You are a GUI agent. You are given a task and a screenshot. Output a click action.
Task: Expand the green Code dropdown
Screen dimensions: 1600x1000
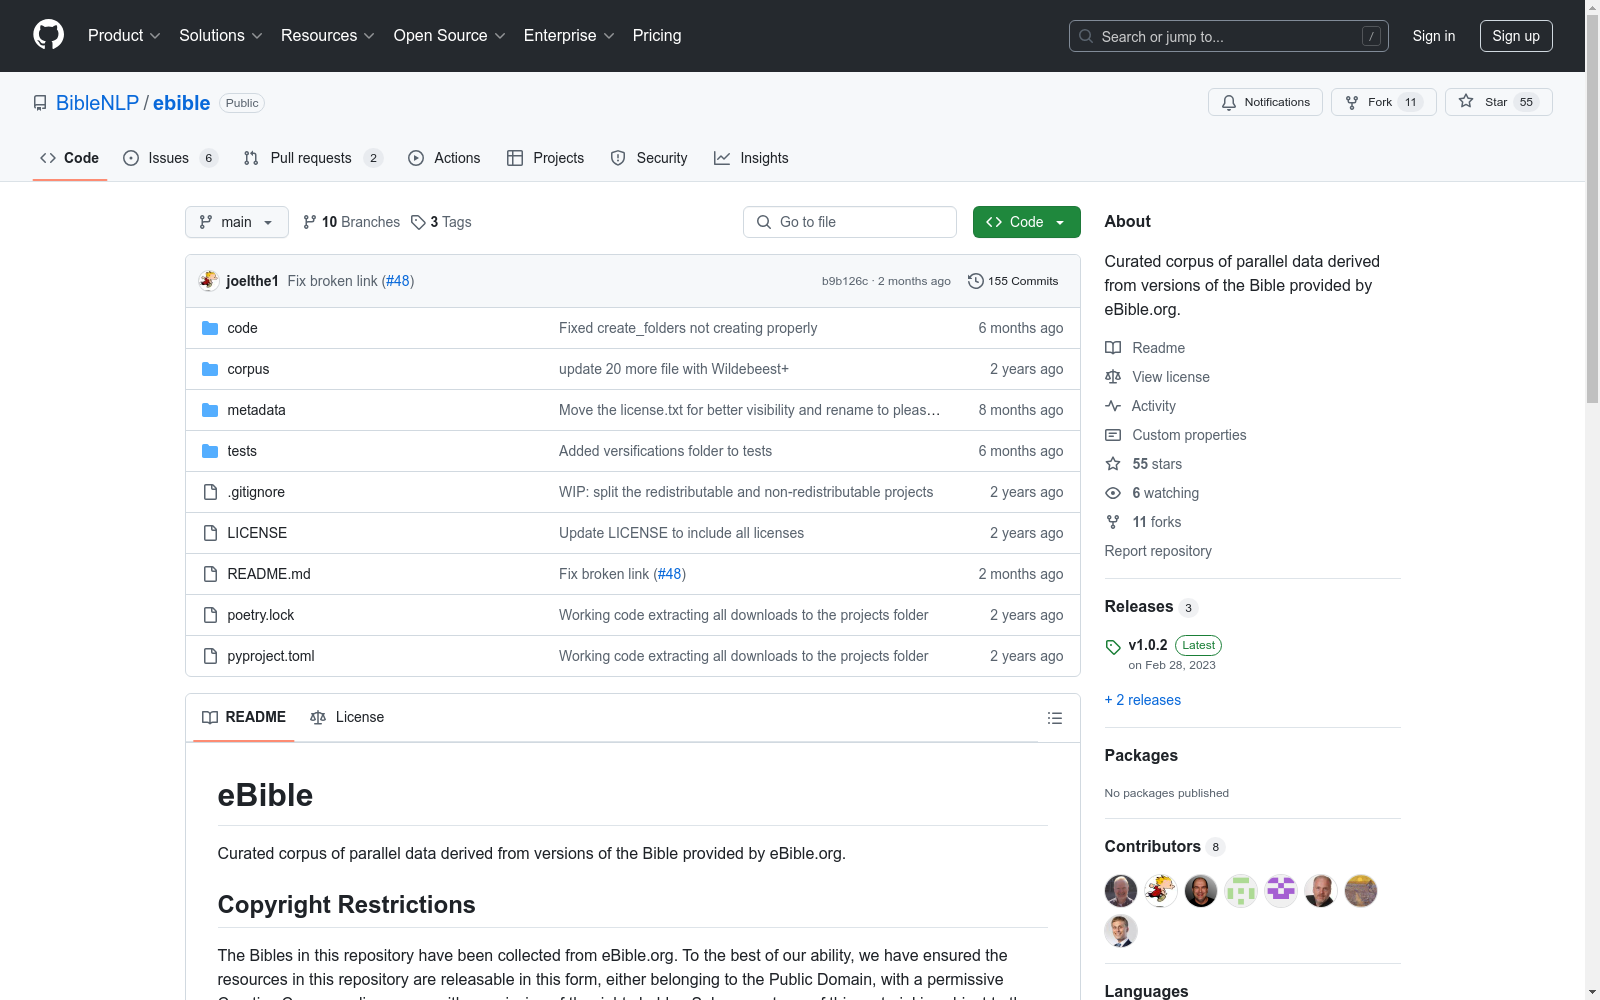(x=1027, y=222)
